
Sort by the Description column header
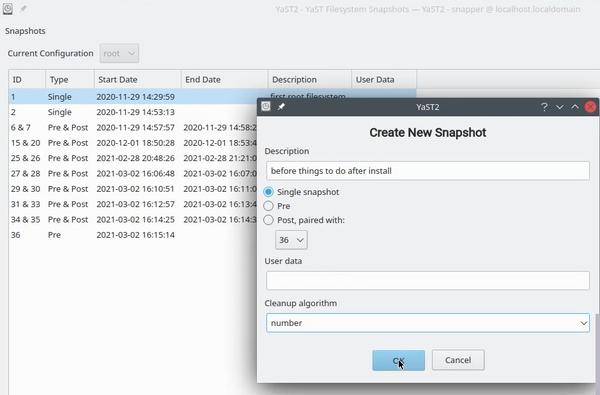[310, 80]
